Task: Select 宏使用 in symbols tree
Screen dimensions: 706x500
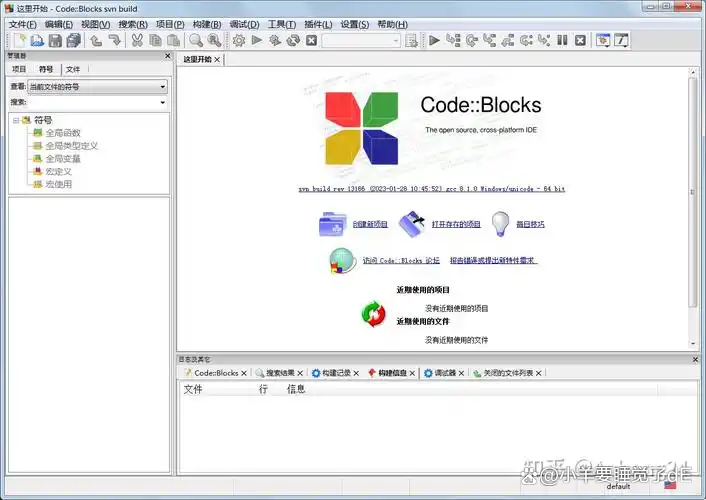Action: click(59, 184)
